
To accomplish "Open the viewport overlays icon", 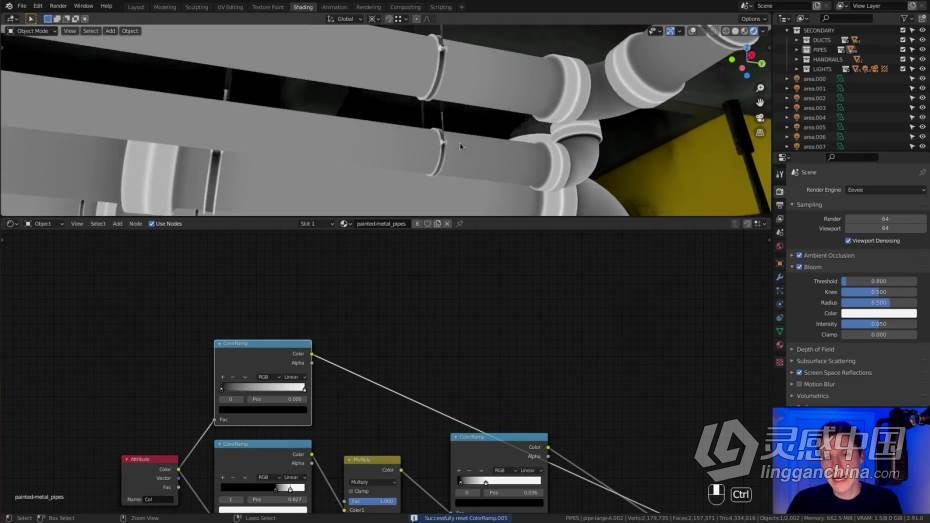I will (692, 31).
